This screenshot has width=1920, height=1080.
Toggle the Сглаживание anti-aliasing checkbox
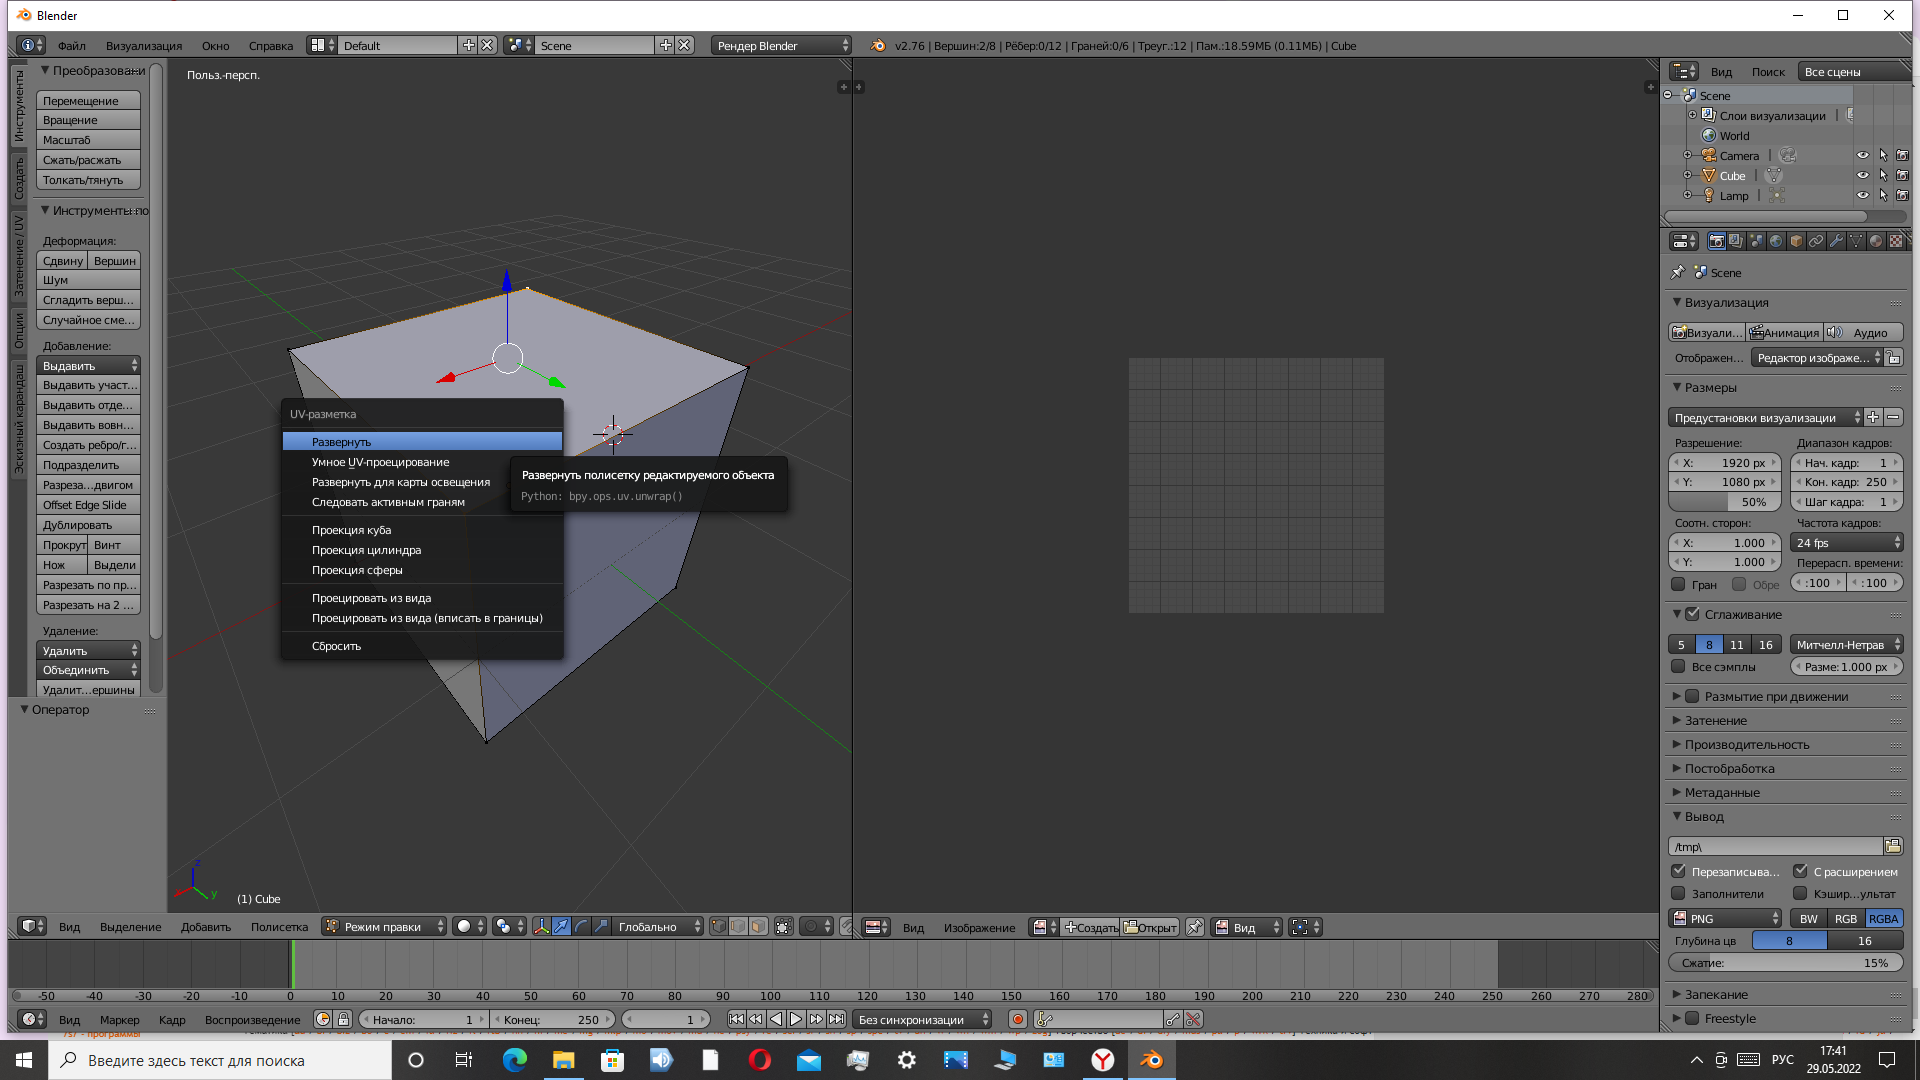pos(1692,614)
